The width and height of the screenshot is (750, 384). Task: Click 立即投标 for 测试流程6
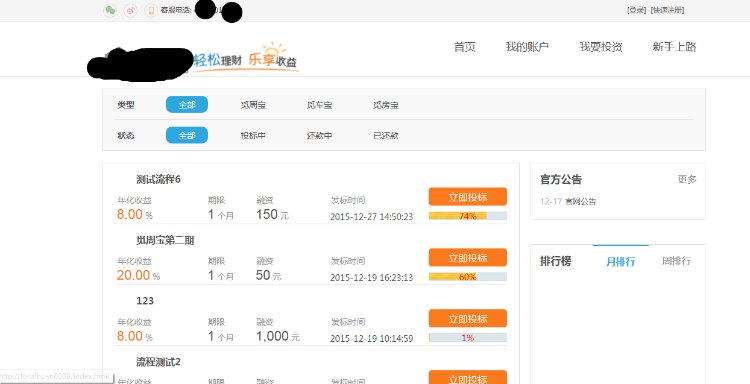point(468,197)
